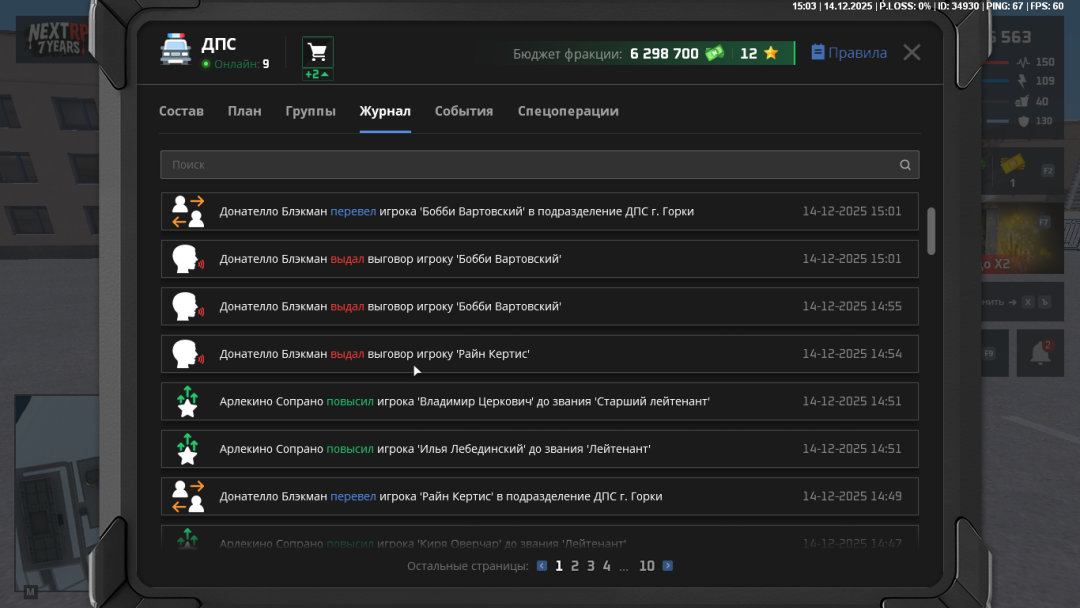The width and height of the screenshot is (1080, 608).
Task: Go to page 2 of journal
Action: tap(575, 566)
